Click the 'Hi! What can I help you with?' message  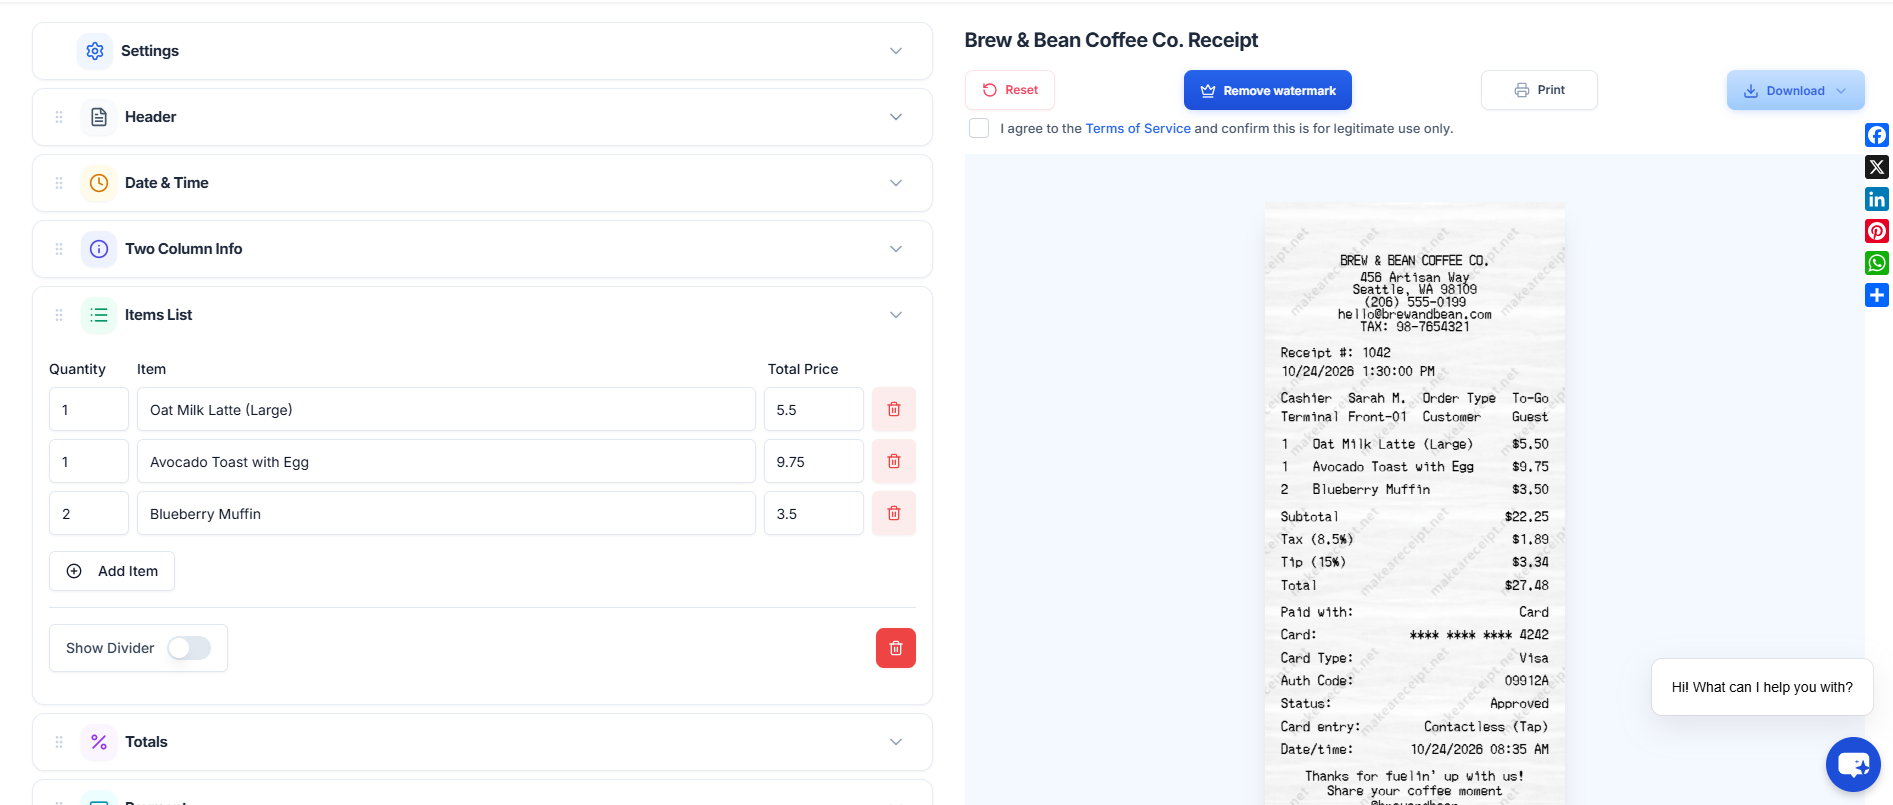pyautogui.click(x=1762, y=687)
